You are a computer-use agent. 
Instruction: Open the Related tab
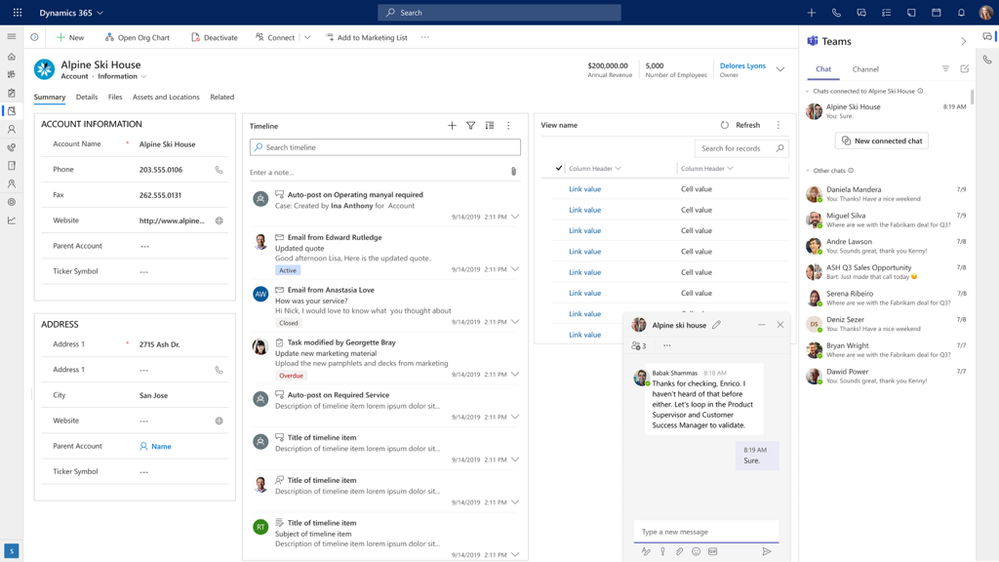[x=222, y=97]
